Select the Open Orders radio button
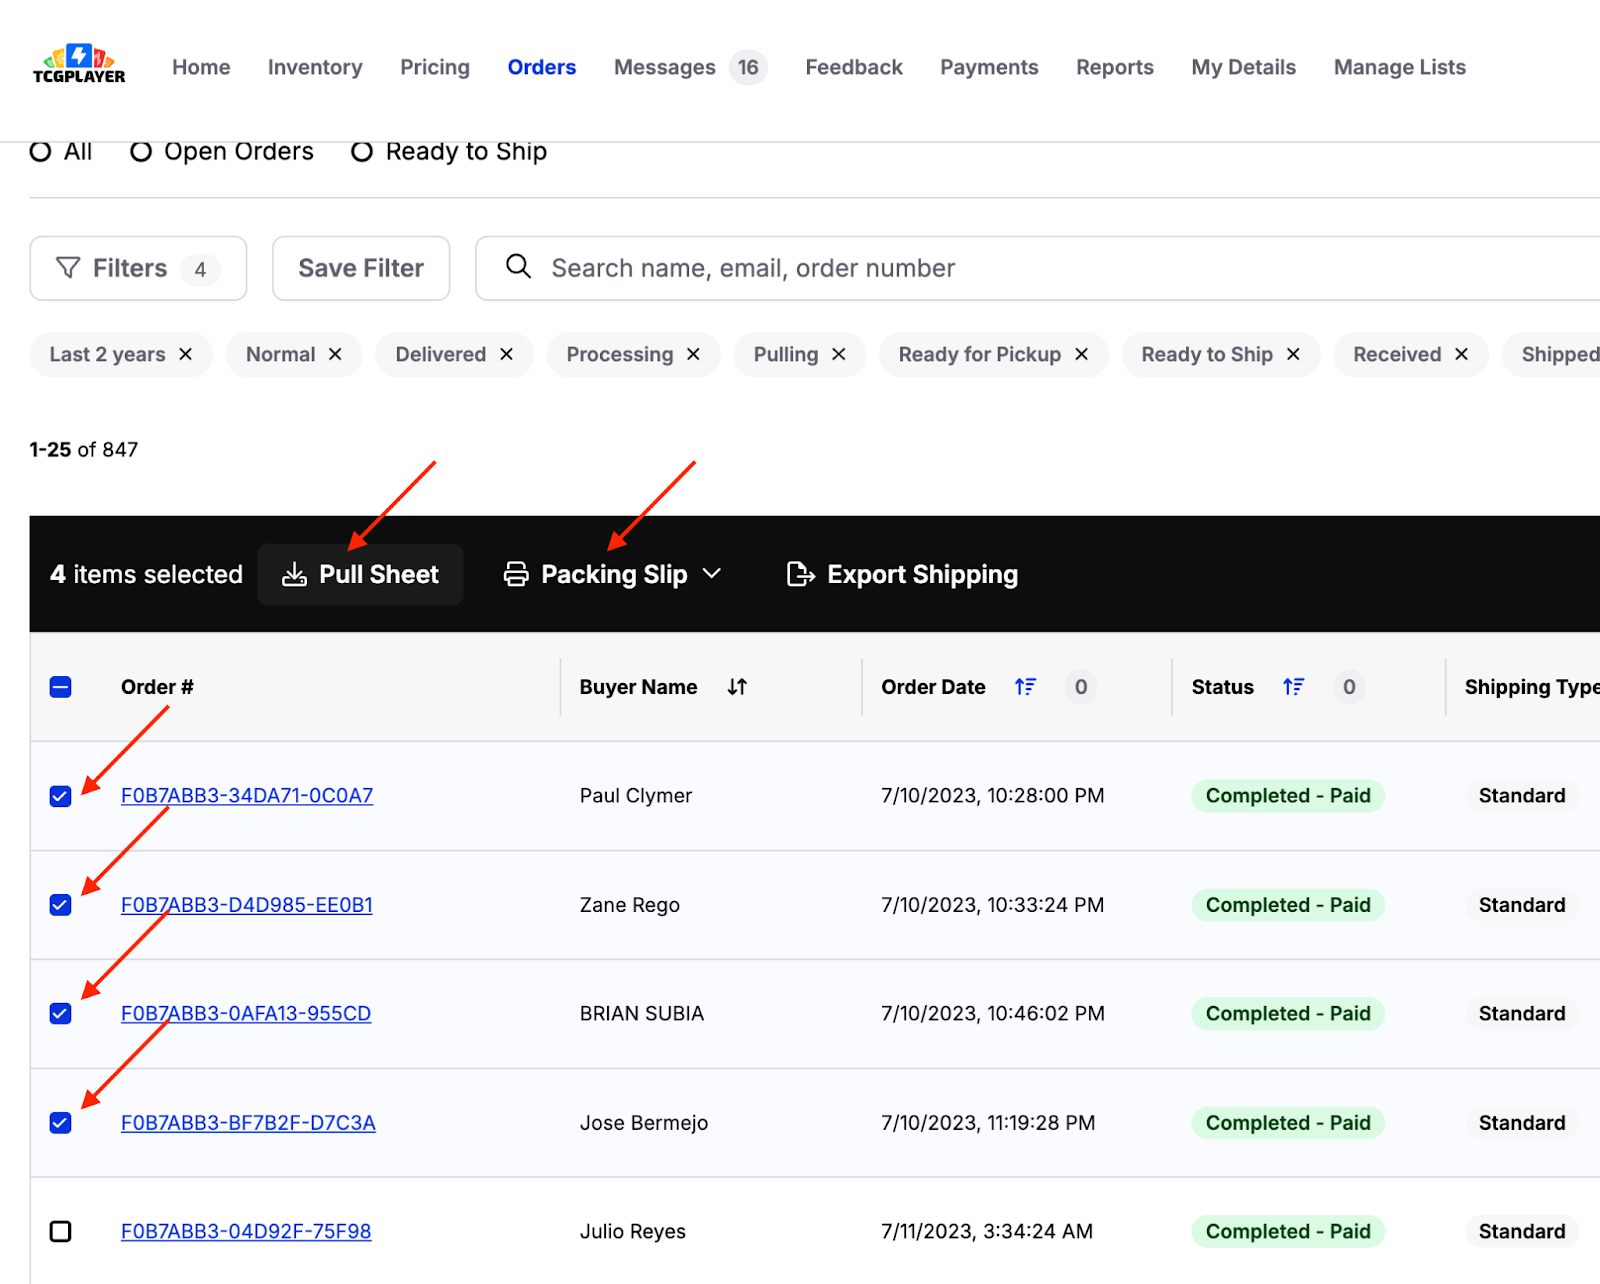This screenshot has height=1284, width=1600. 141,151
